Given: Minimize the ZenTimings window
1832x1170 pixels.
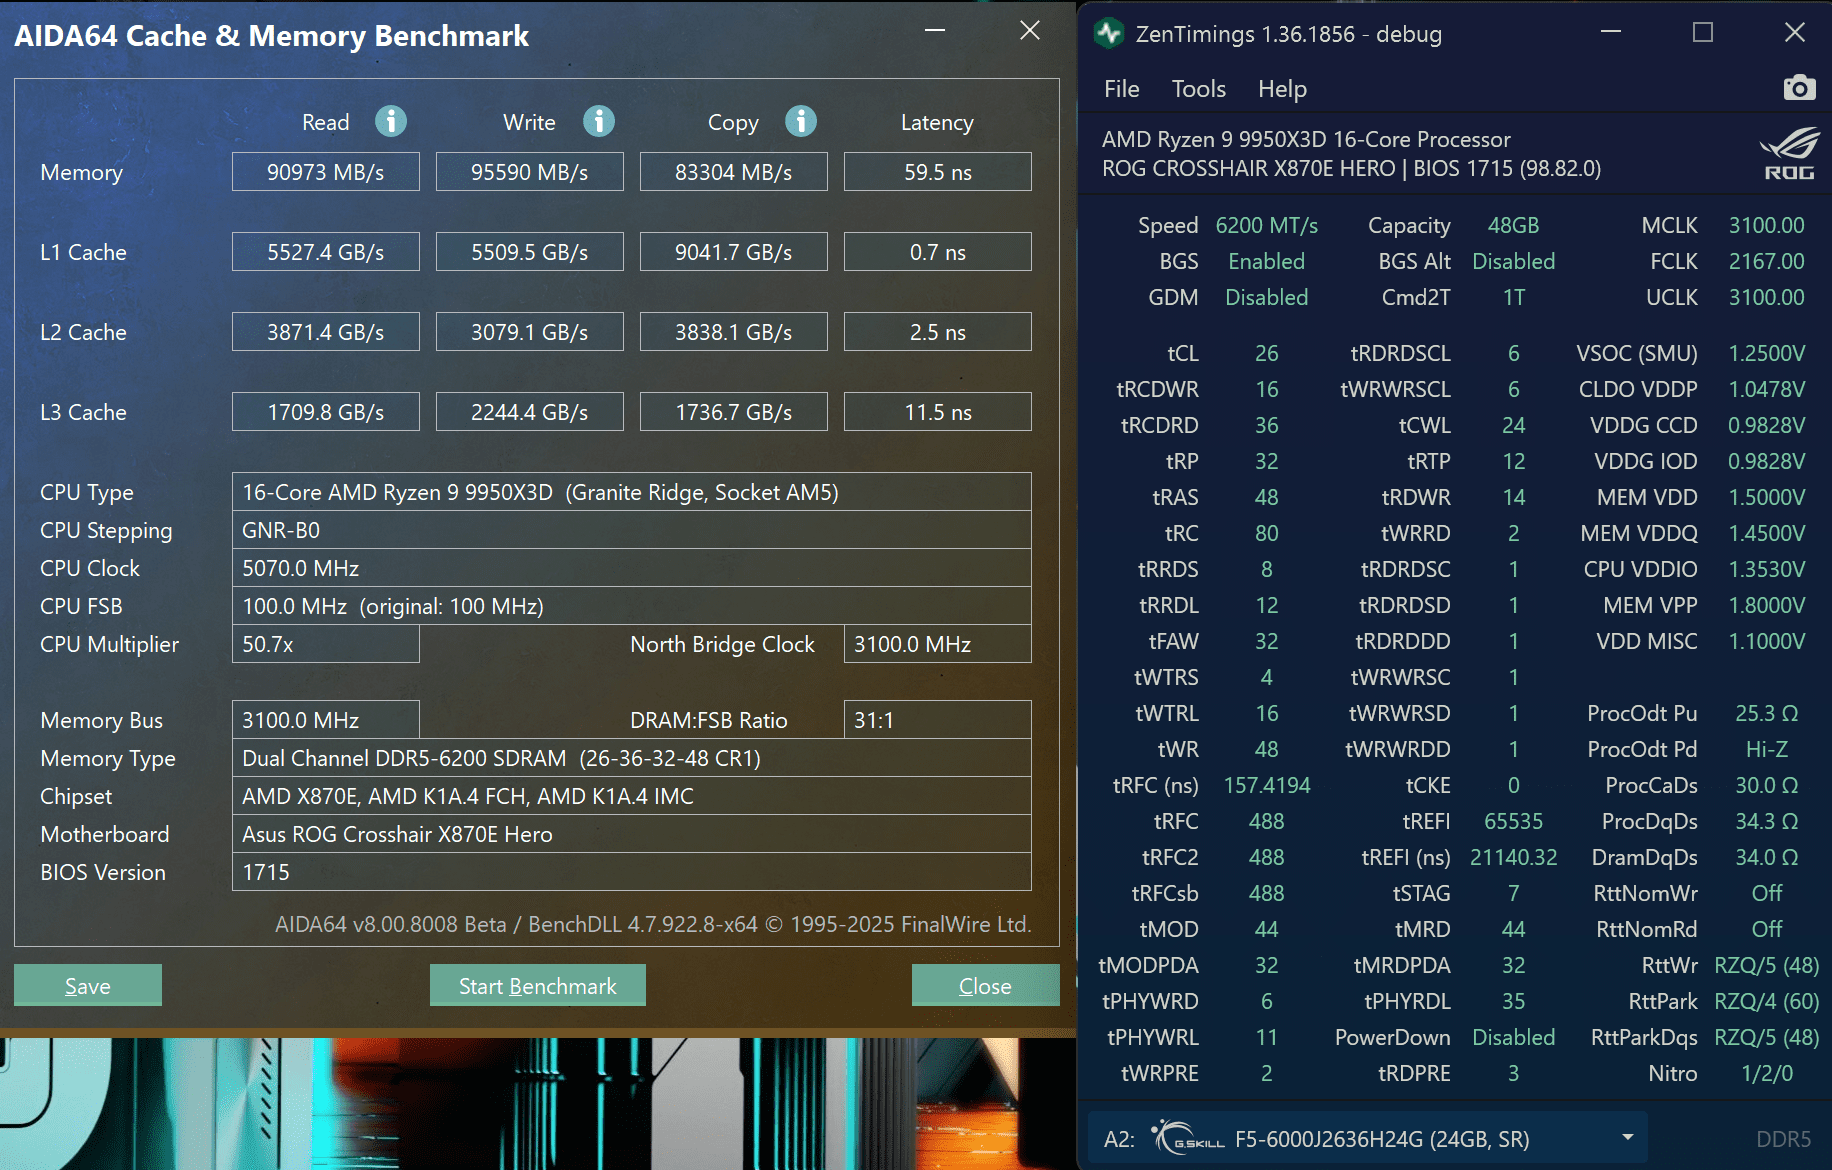Looking at the screenshot, I should click(1611, 33).
